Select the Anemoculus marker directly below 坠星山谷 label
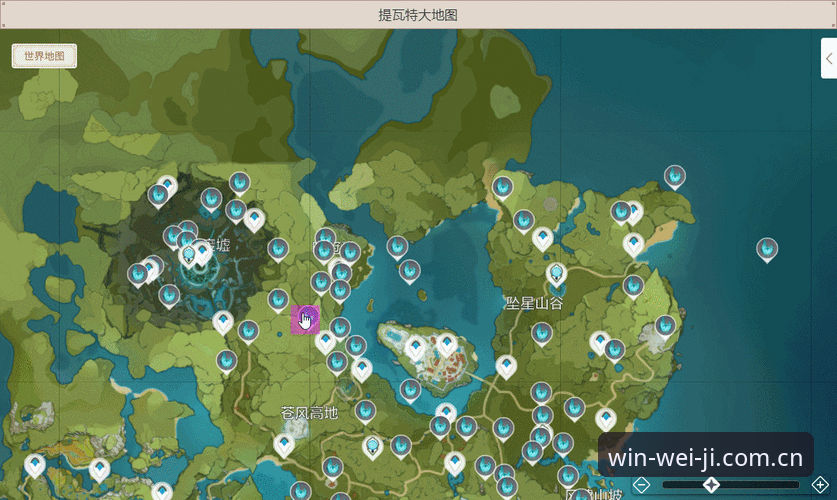This screenshot has height=500, width=837. tap(542, 335)
